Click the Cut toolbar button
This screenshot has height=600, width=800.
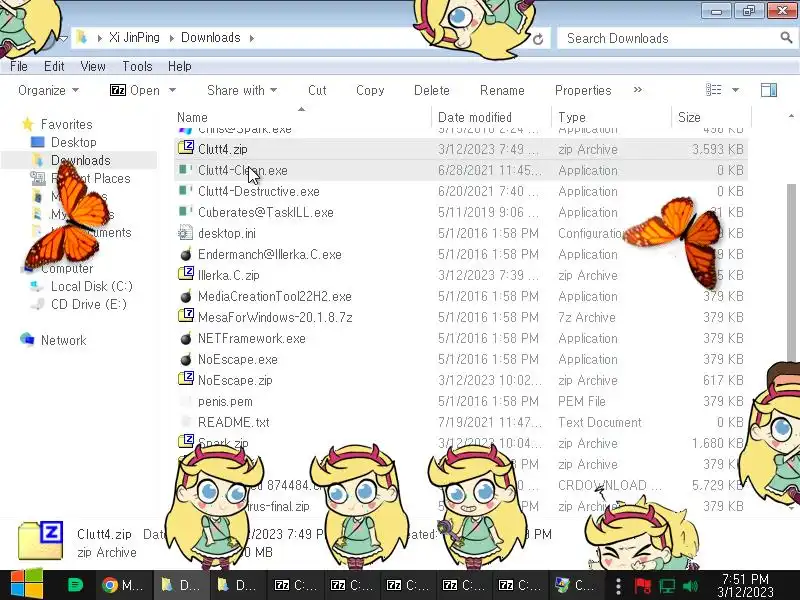pyautogui.click(x=317, y=90)
